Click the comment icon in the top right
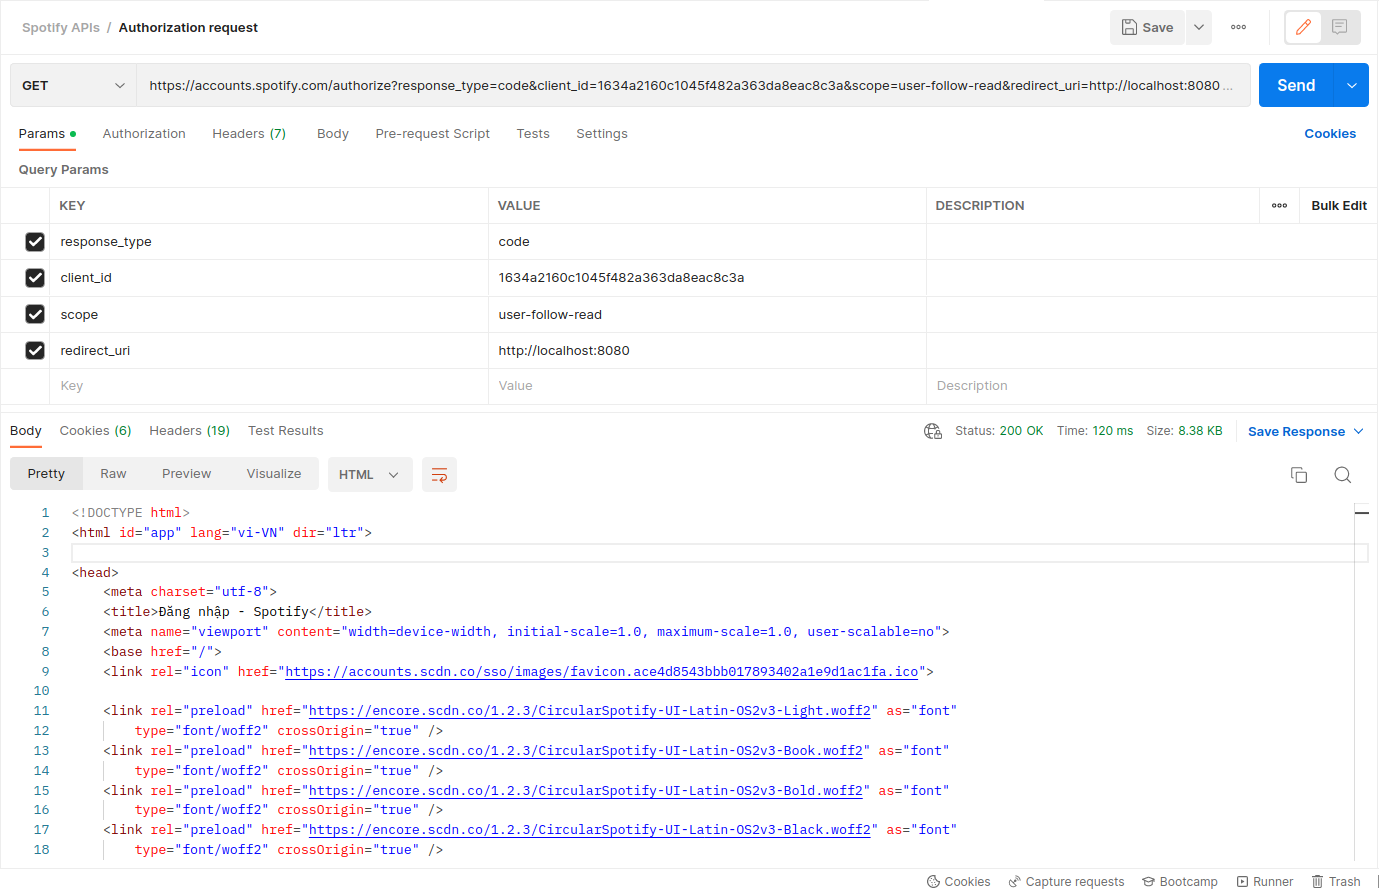1379x893 pixels. click(x=1339, y=27)
